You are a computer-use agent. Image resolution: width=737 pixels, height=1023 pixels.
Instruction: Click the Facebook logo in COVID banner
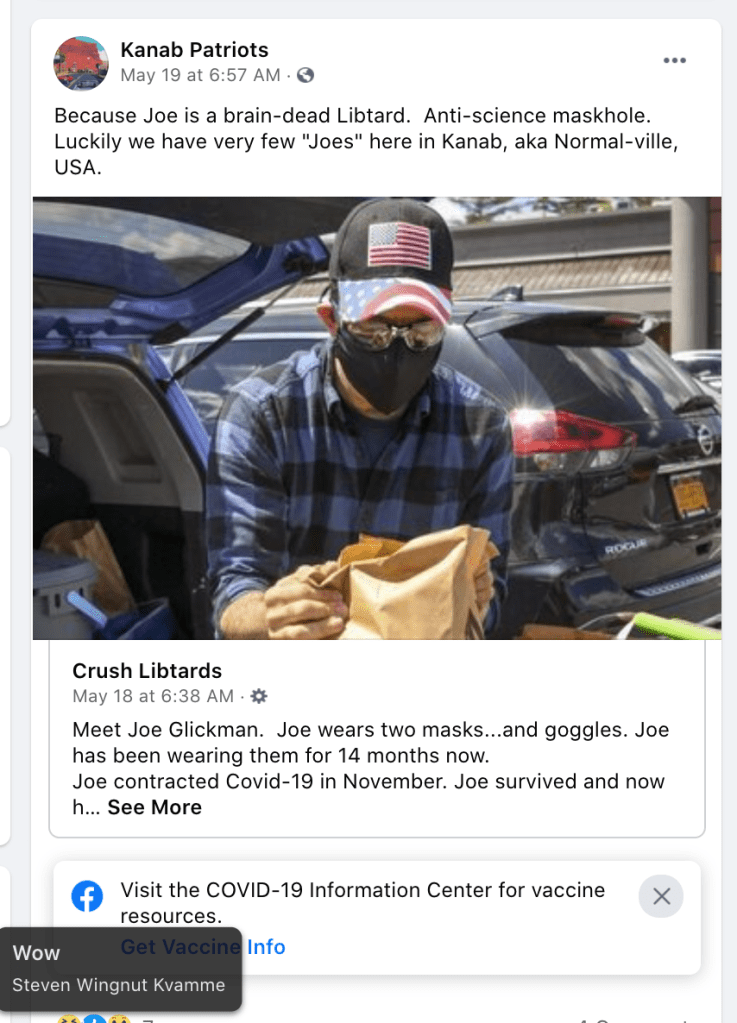87,896
